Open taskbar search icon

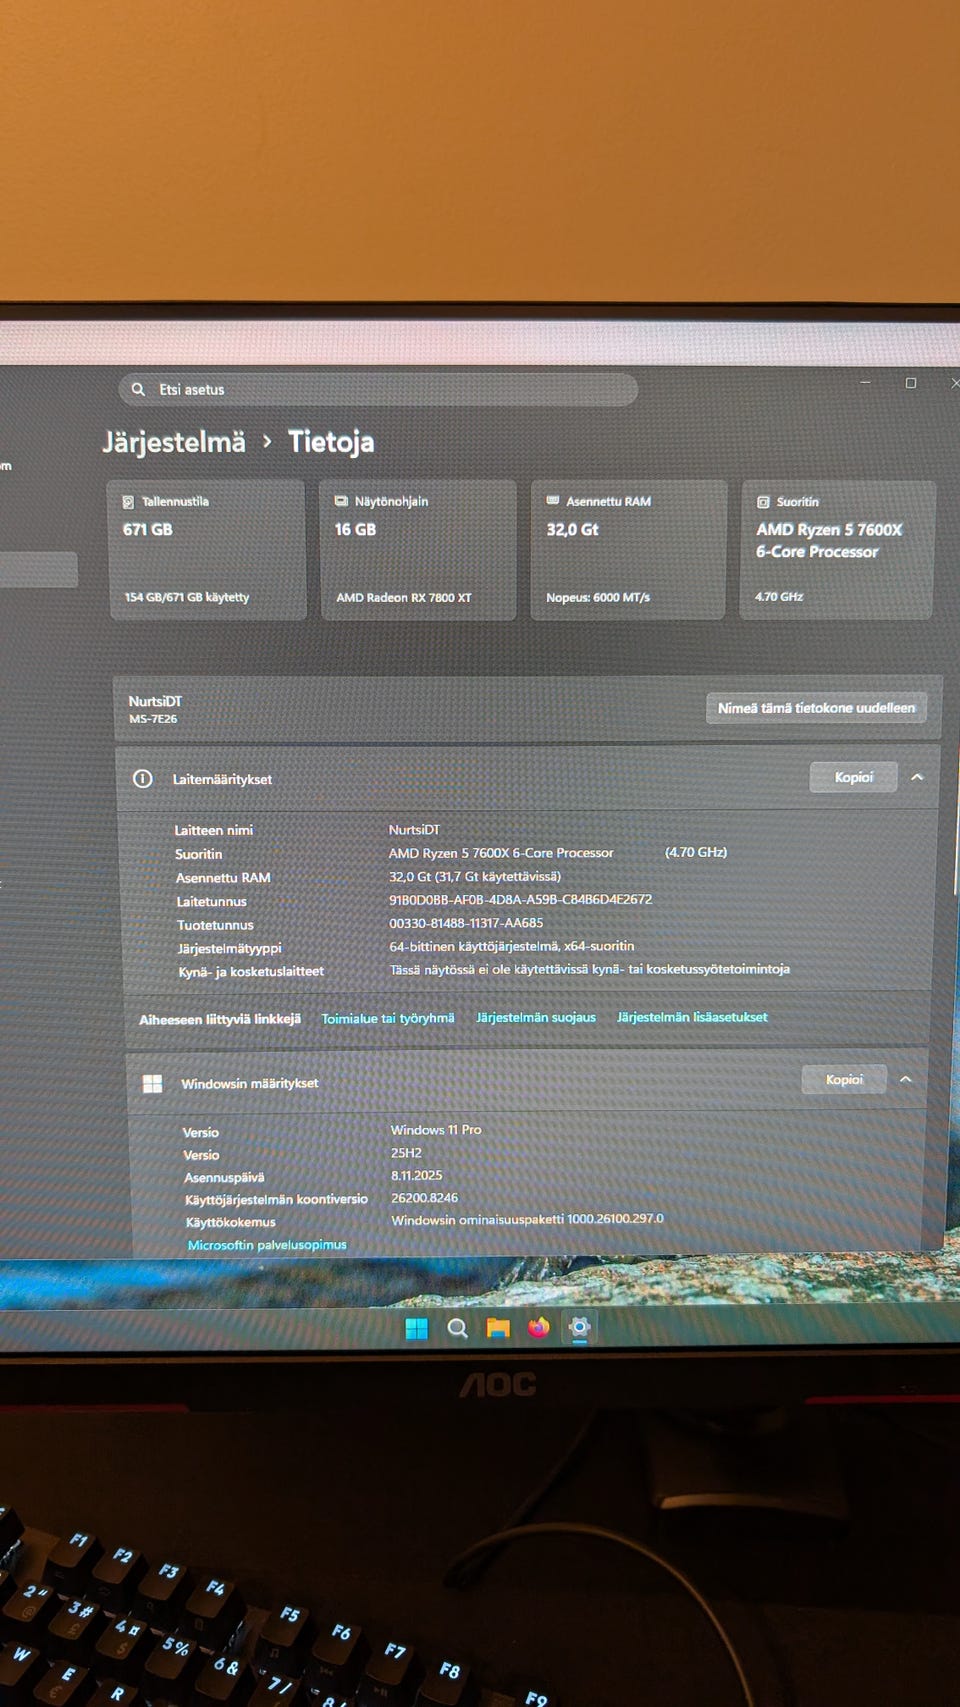[458, 1328]
